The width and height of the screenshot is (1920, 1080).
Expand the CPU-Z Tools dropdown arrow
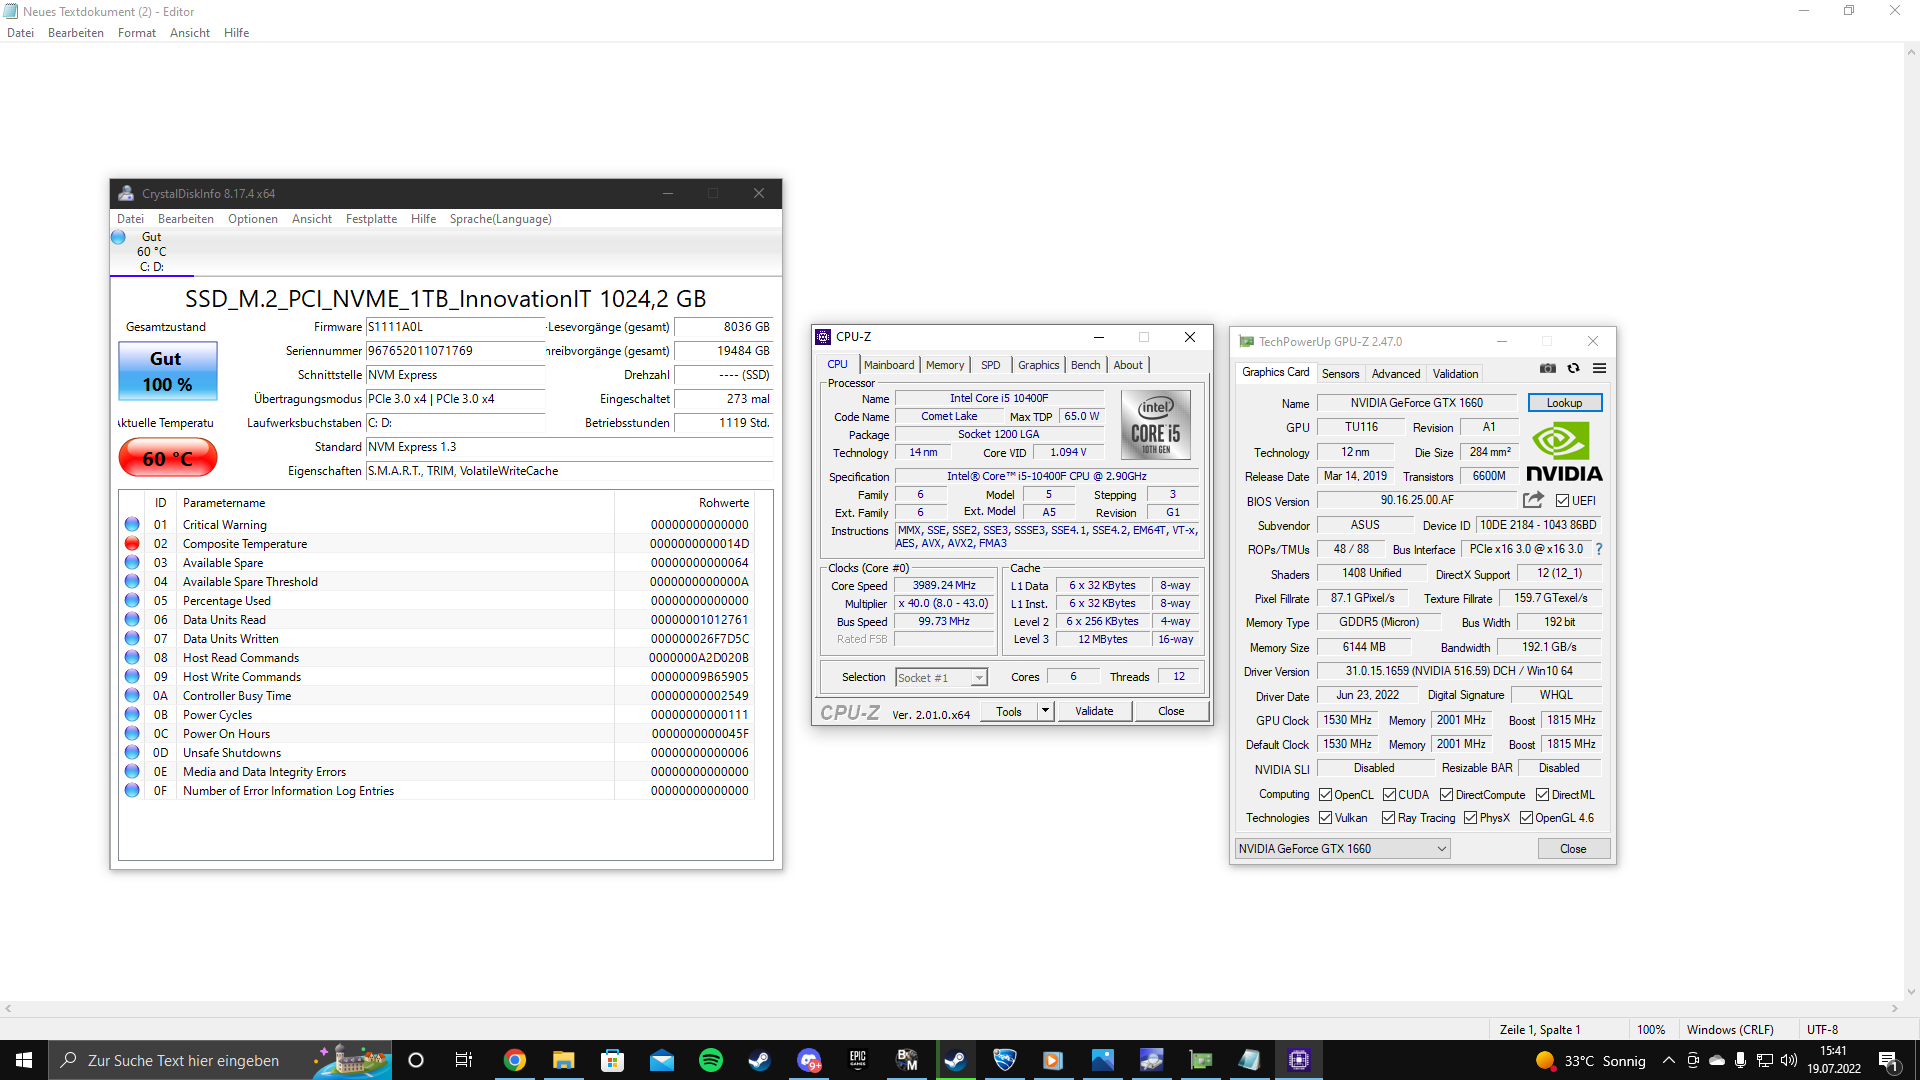1045,711
